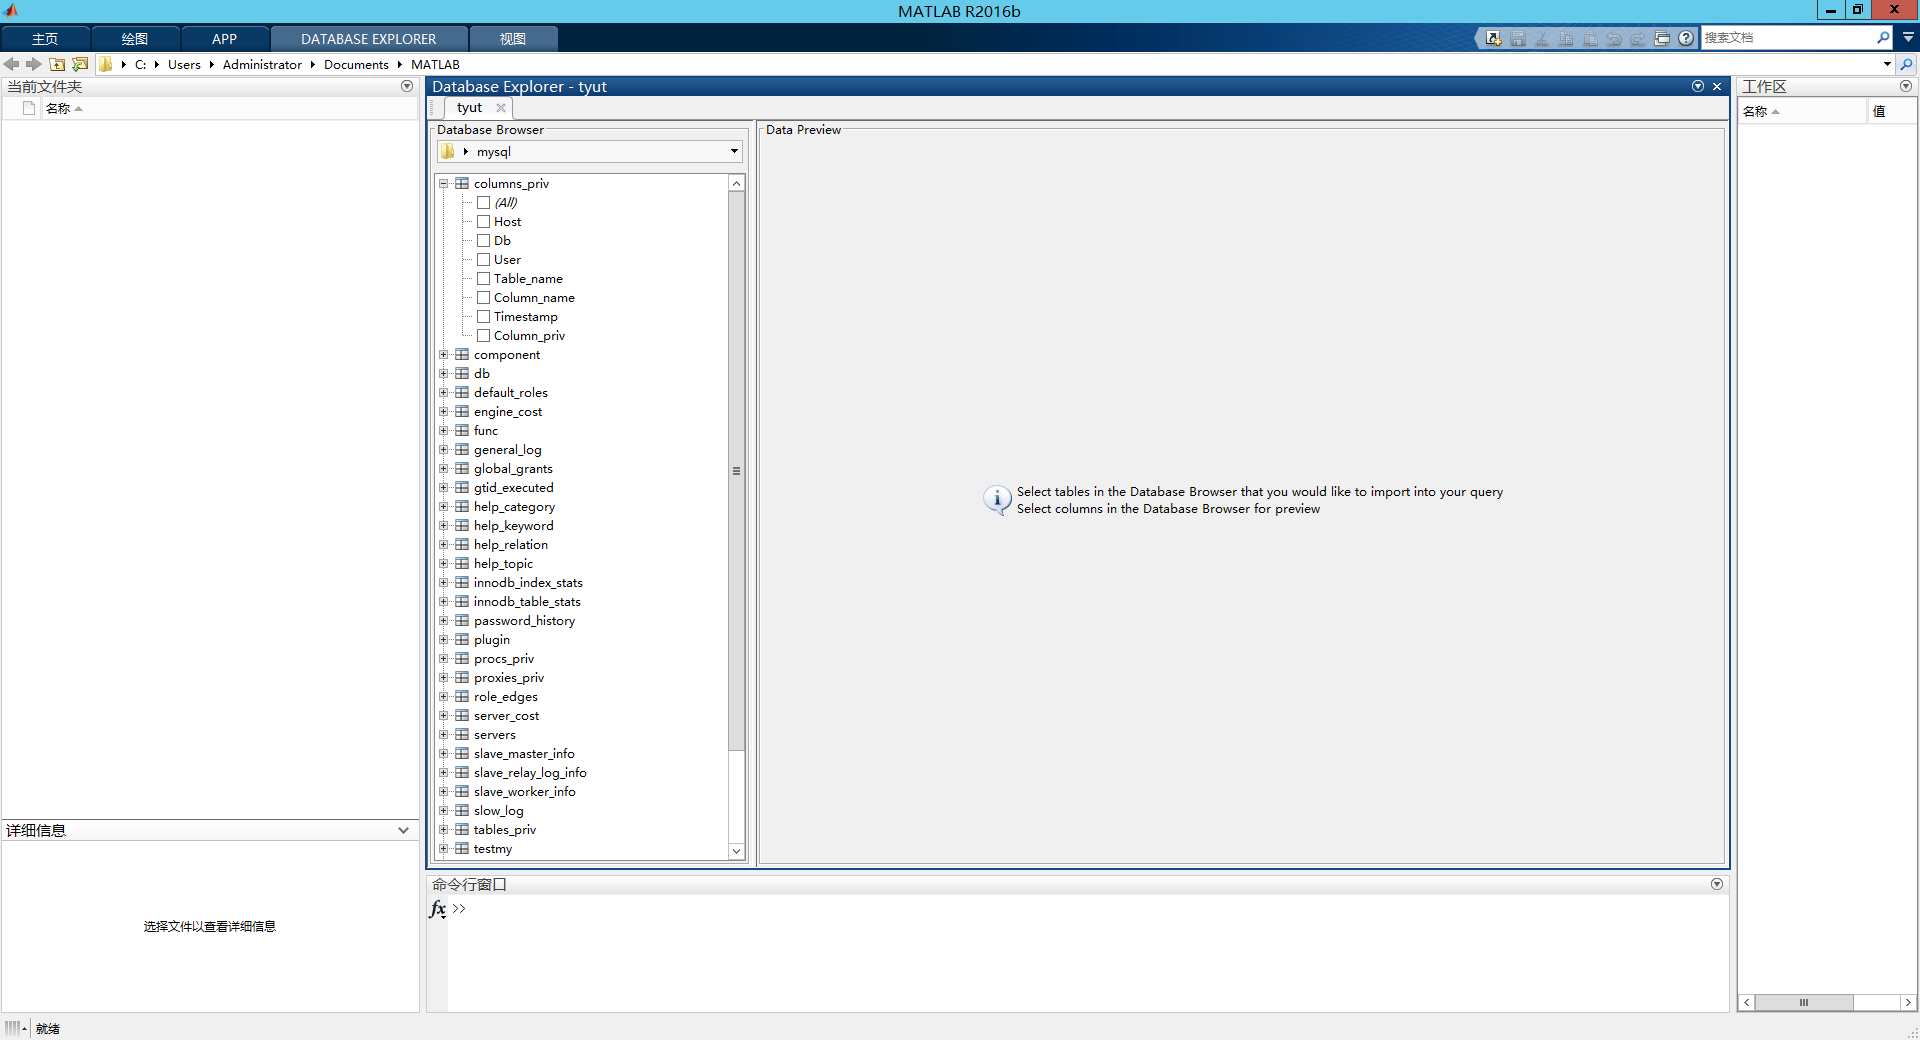Open the Help documentation icon
Image resolution: width=1920 pixels, height=1040 pixels.
coord(1687,37)
